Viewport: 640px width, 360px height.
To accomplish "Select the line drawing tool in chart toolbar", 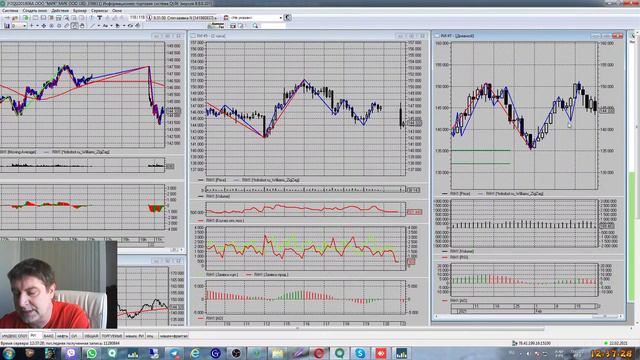I will [x=92, y=26].
